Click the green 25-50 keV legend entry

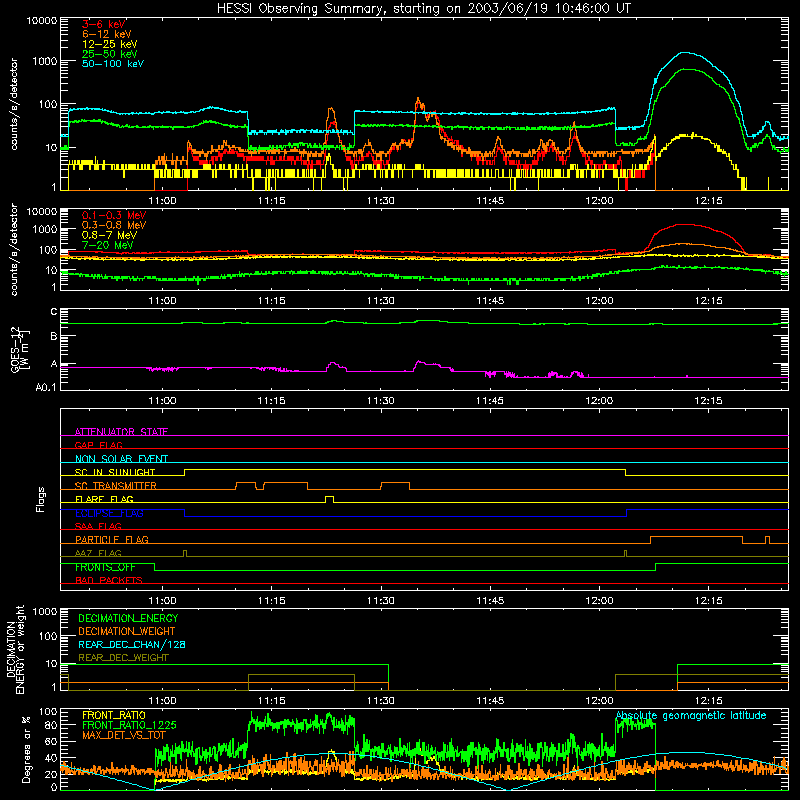[x=110, y=54]
